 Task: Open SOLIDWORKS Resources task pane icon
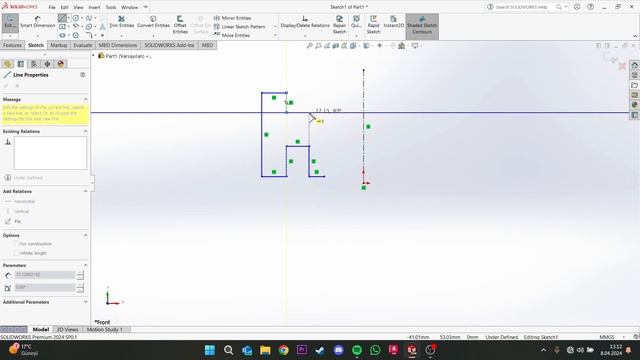click(634, 65)
